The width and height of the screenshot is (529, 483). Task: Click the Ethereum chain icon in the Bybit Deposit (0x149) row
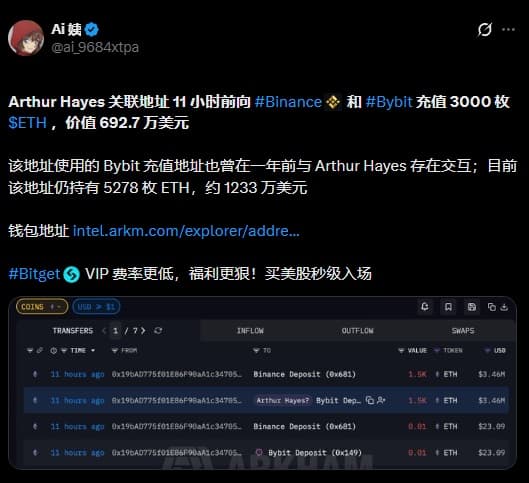click(35, 453)
